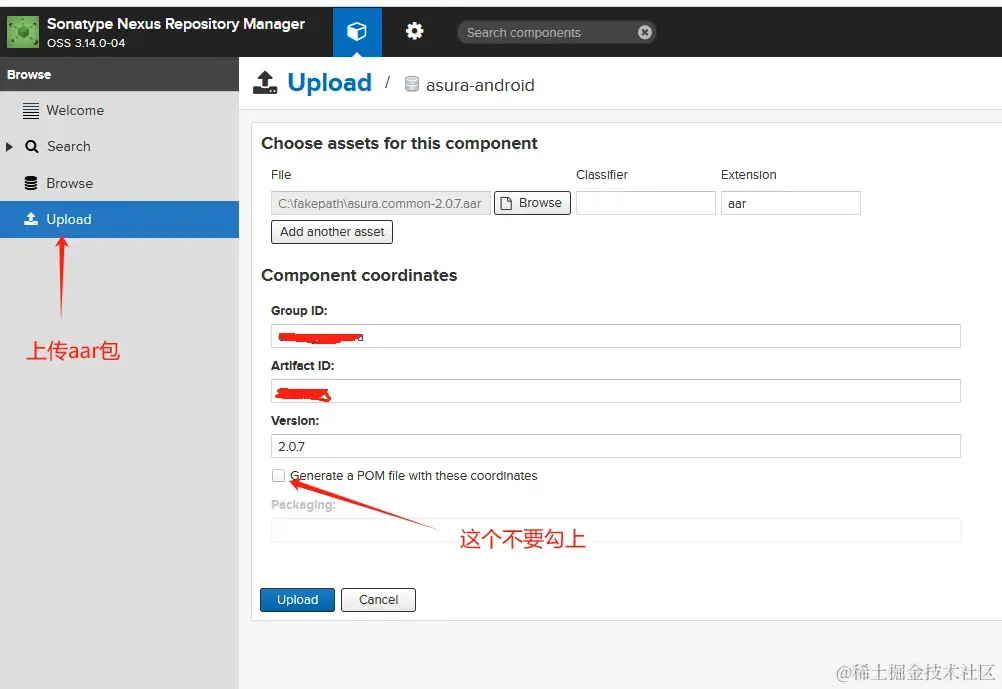Viewport: 1002px width, 689px height.
Task: Focus the Classifier field
Action: [645, 203]
